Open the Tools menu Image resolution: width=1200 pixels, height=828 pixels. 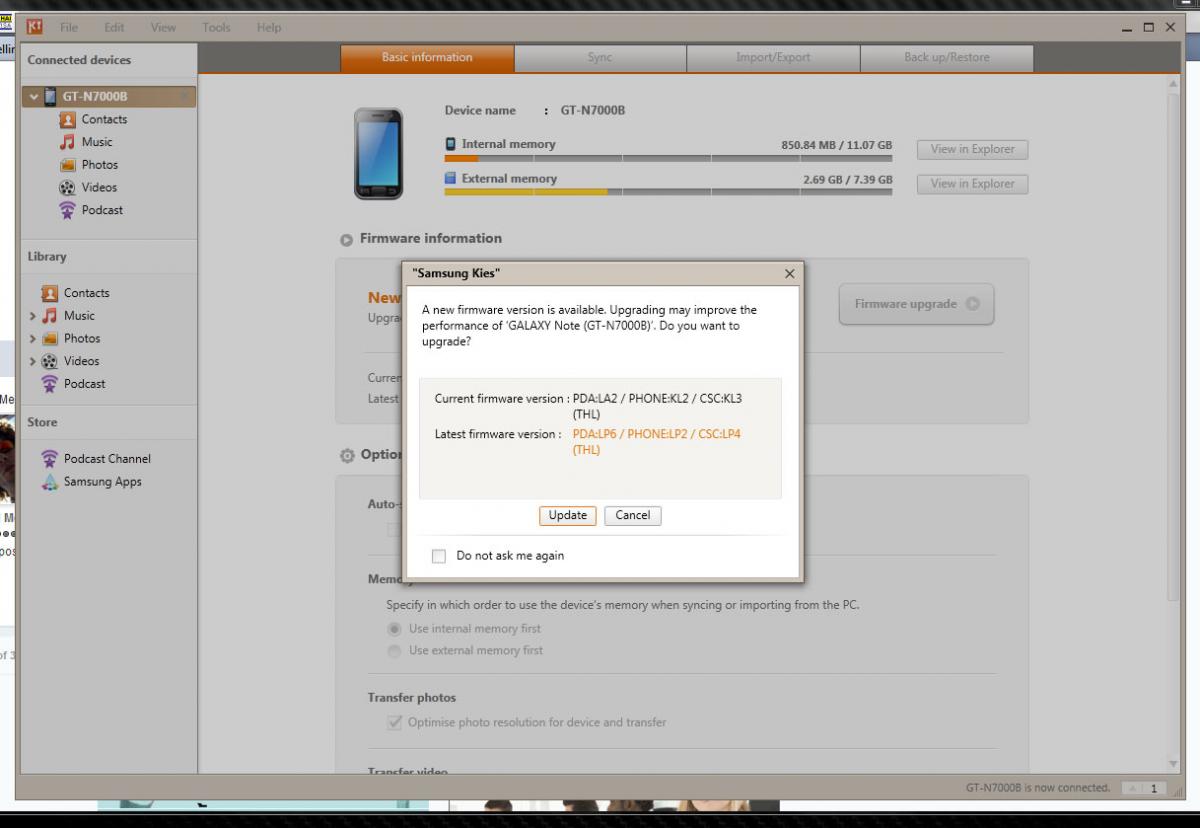[x=216, y=27]
